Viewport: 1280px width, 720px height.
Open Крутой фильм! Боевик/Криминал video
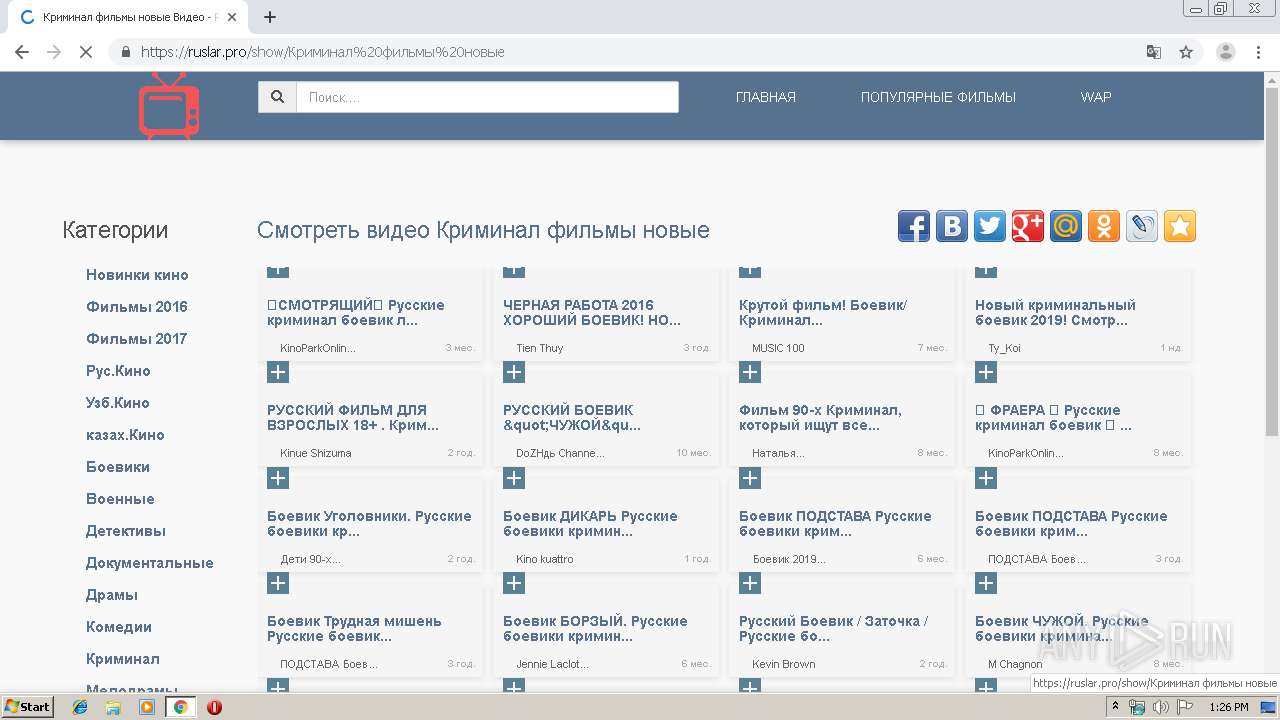[x=823, y=313]
